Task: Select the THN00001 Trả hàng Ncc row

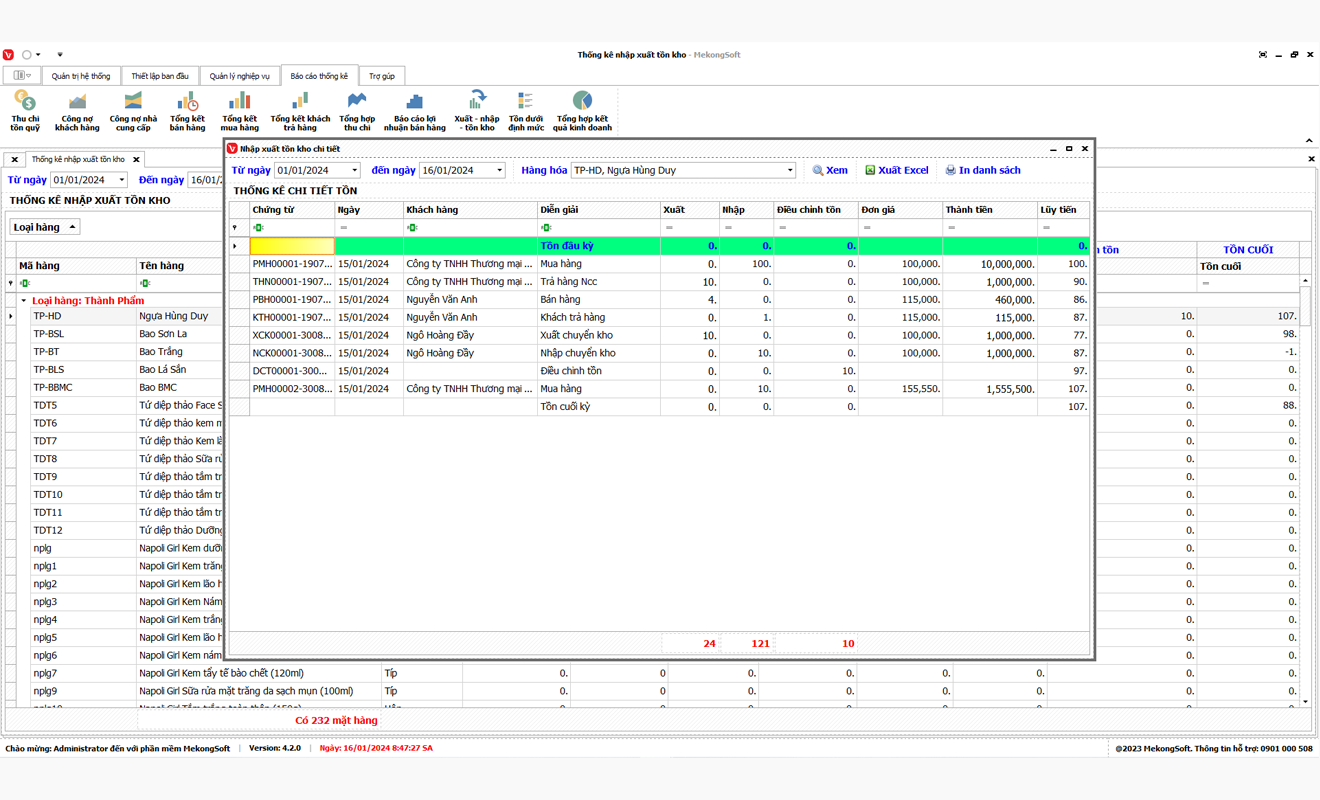Action: [x=660, y=282]
